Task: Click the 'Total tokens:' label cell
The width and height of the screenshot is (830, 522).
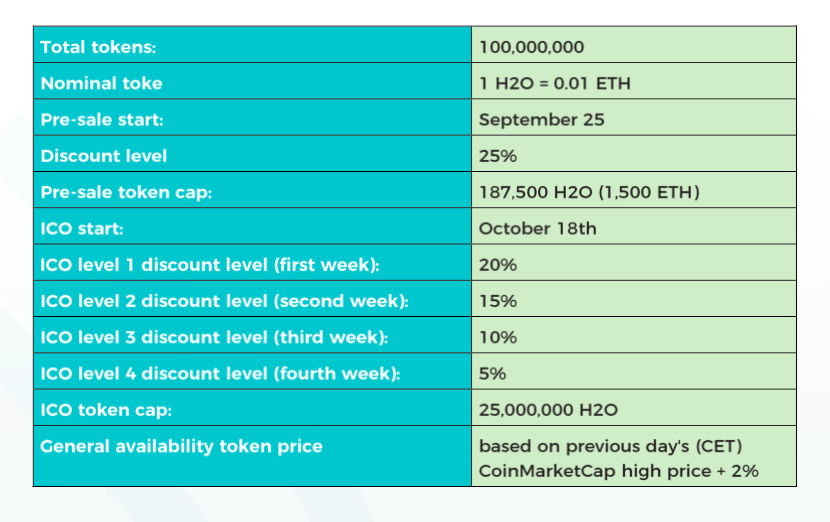Action: (x=98, y=47)
